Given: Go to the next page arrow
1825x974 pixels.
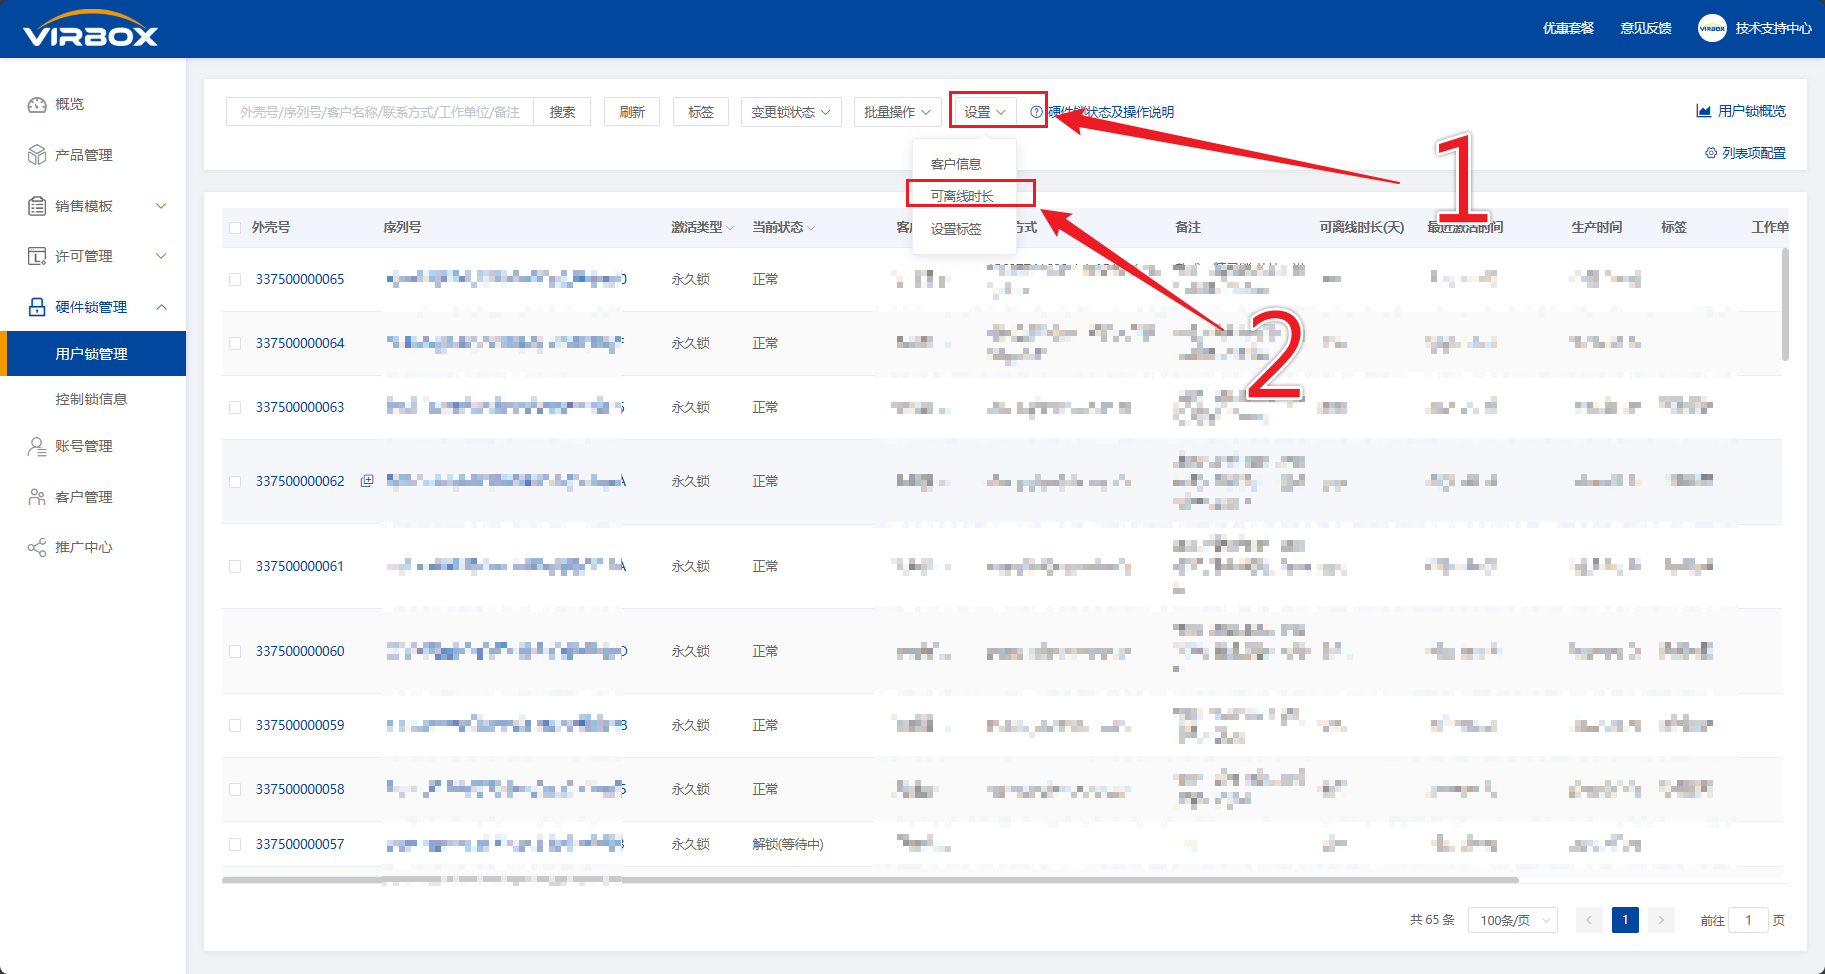Looking at the screenshot, I should 1661,920.
